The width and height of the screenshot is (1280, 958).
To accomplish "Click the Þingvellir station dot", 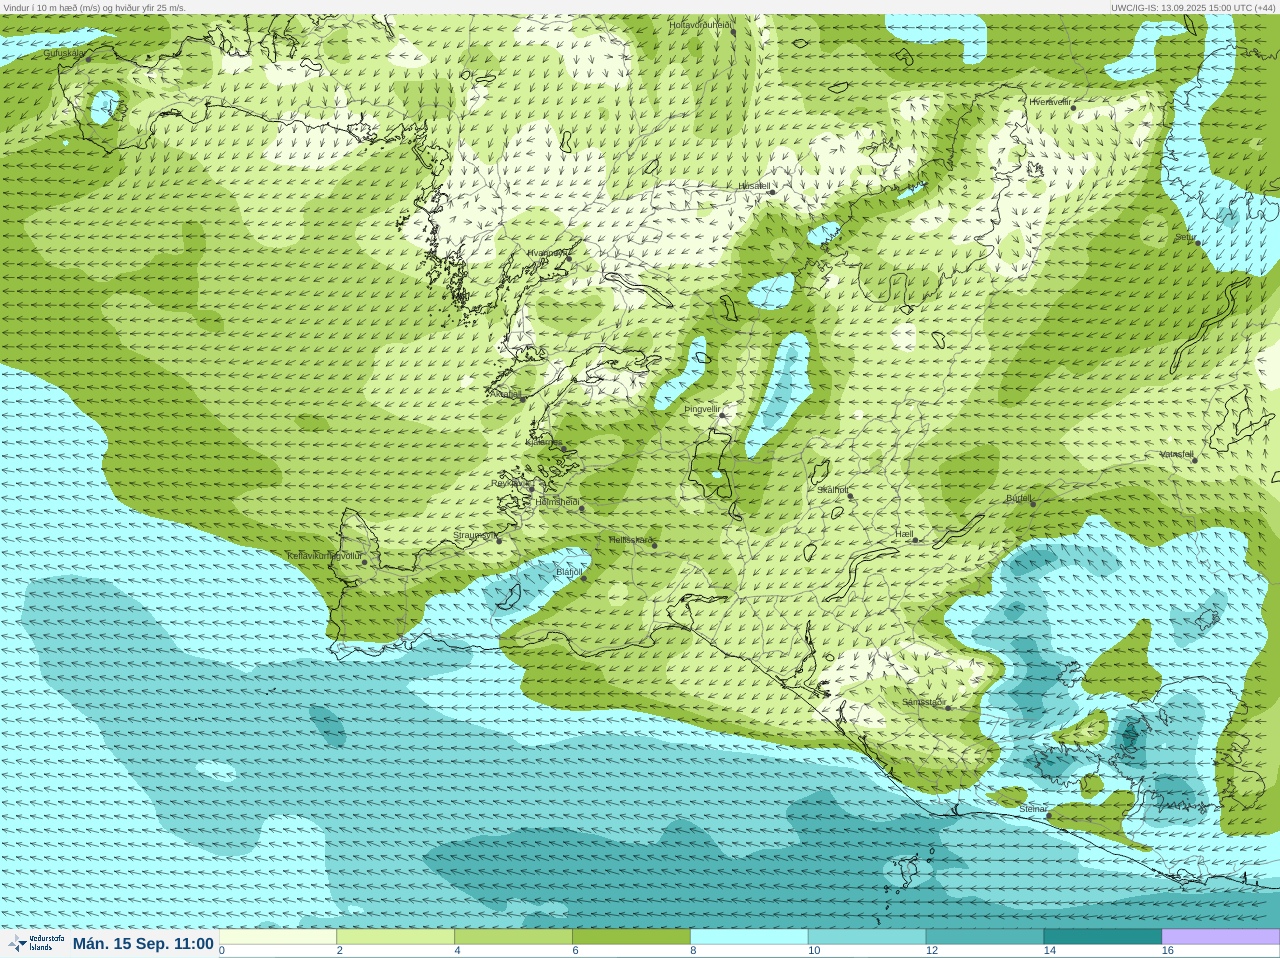I will [x=722, y=415].
